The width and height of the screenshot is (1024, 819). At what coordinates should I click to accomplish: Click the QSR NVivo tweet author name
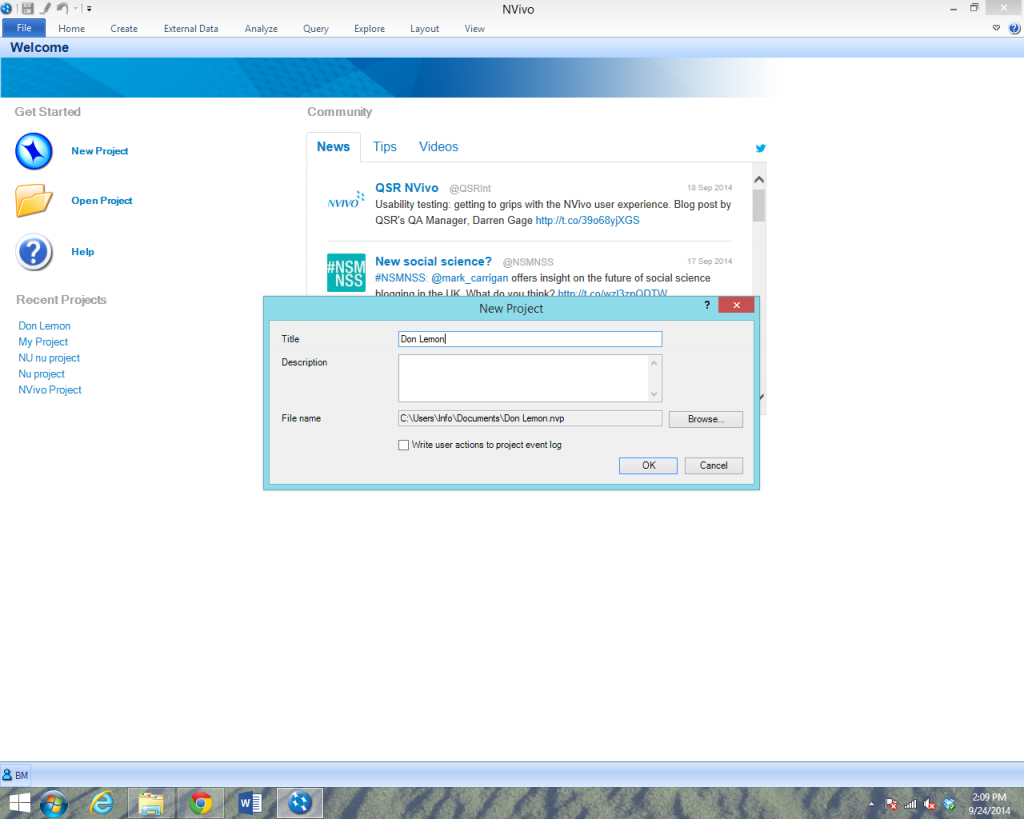(x=406, y=188)
